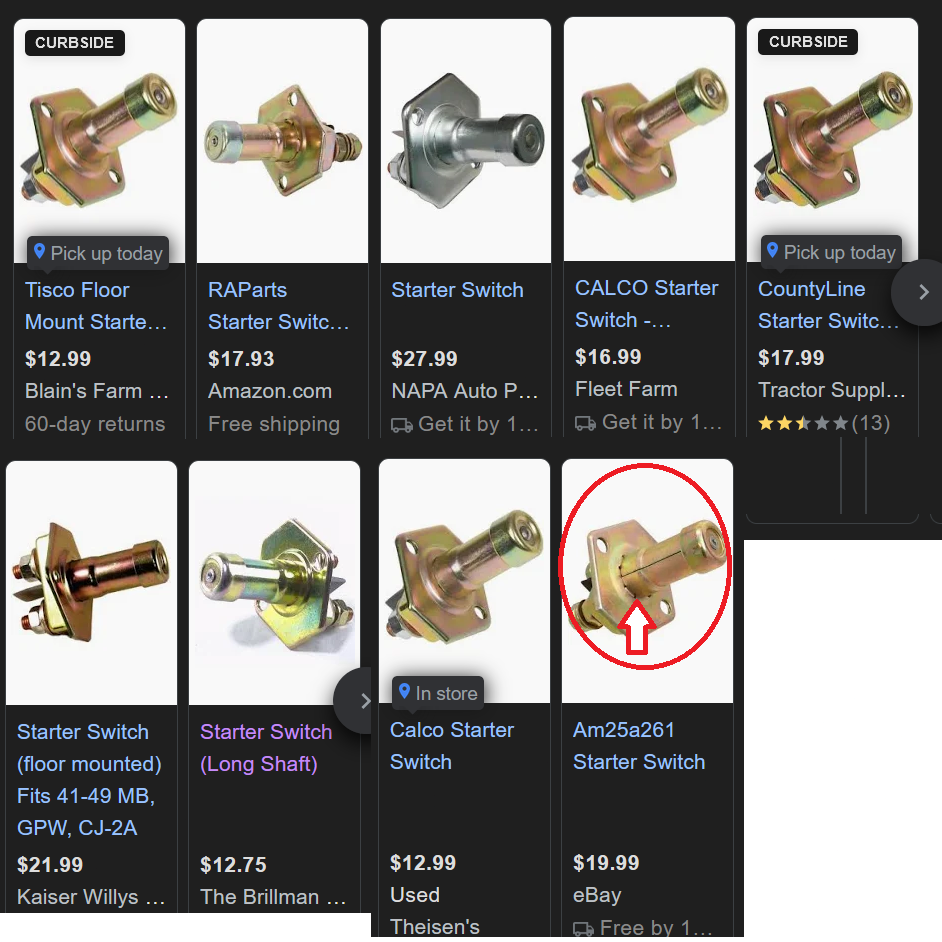Click the delivery truck icon under NAPA listing
The width and height of the screenshot is (942, 942).
click(x=401, y=425)
